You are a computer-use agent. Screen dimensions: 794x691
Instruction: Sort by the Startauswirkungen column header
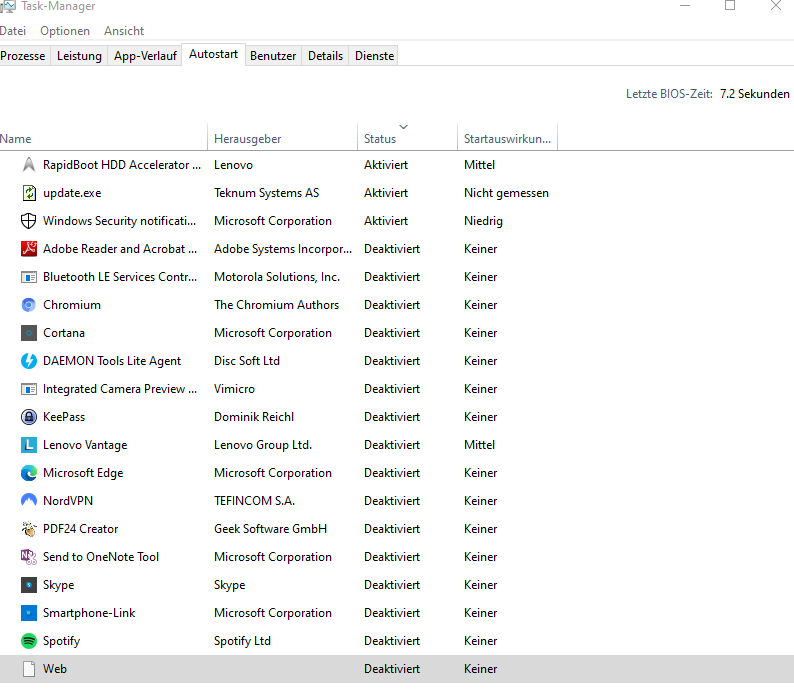click(507, 138)
